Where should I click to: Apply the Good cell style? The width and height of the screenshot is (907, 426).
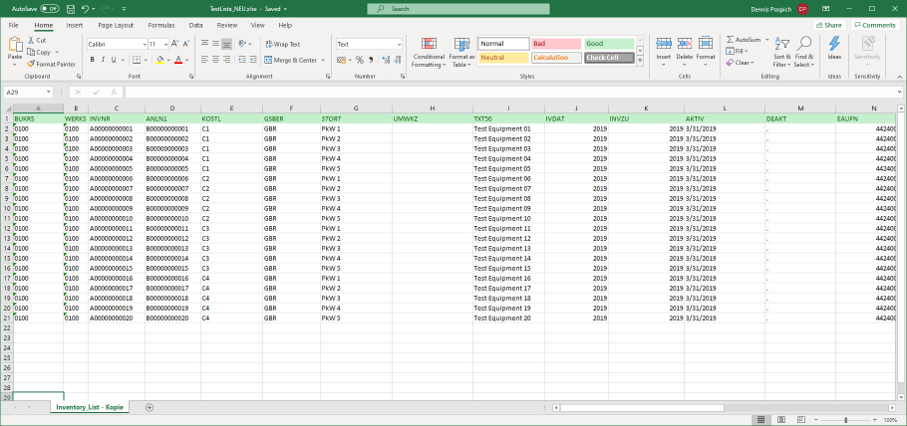point(609,44)
